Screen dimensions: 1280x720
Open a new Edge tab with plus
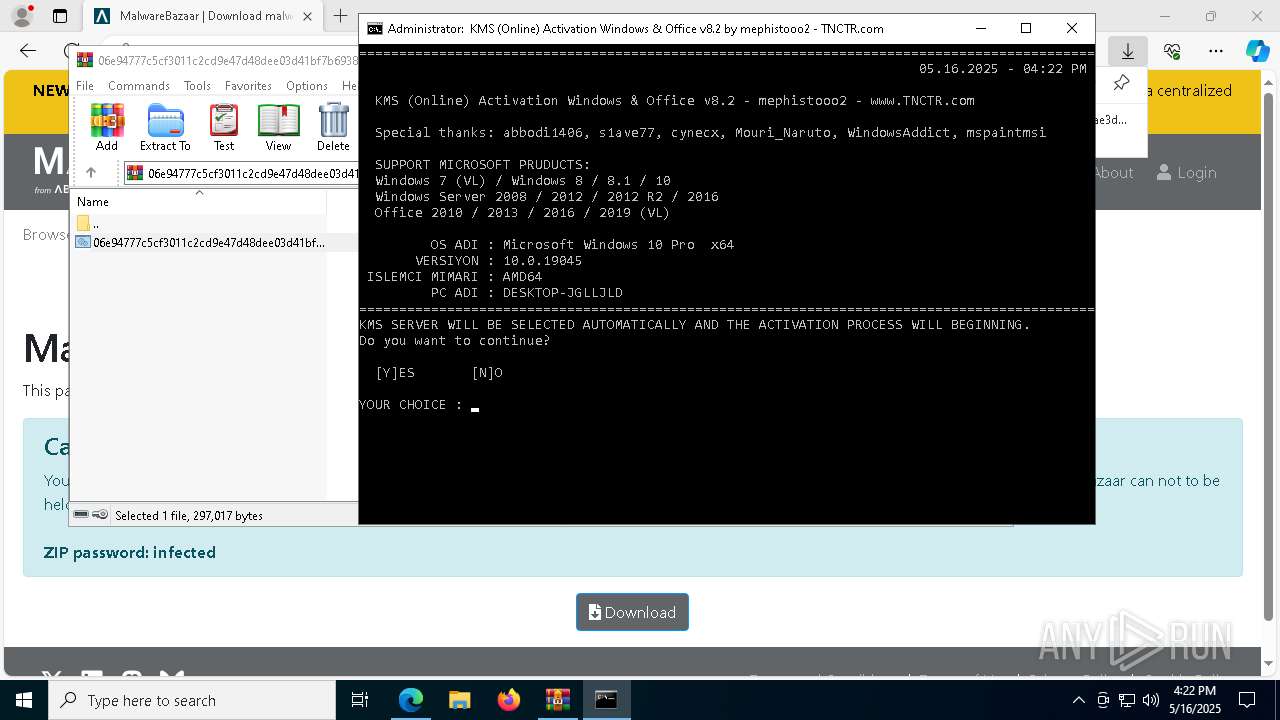[x=340, y=16]
